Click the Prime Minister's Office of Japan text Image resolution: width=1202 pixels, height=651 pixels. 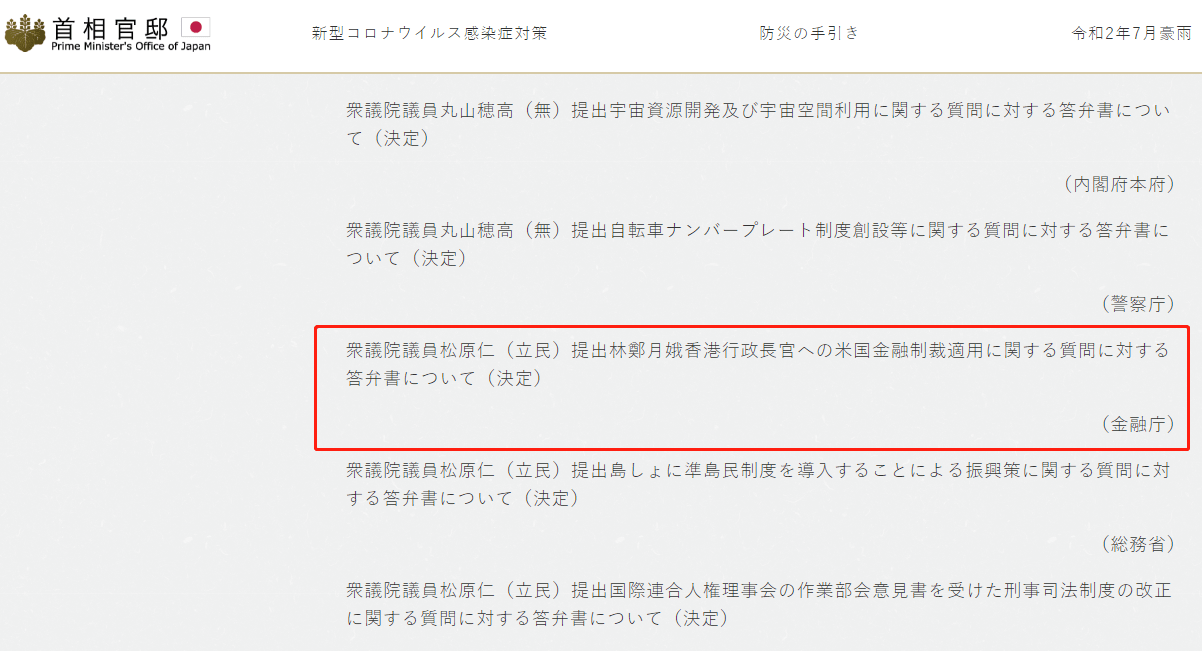tap(131, 46)
